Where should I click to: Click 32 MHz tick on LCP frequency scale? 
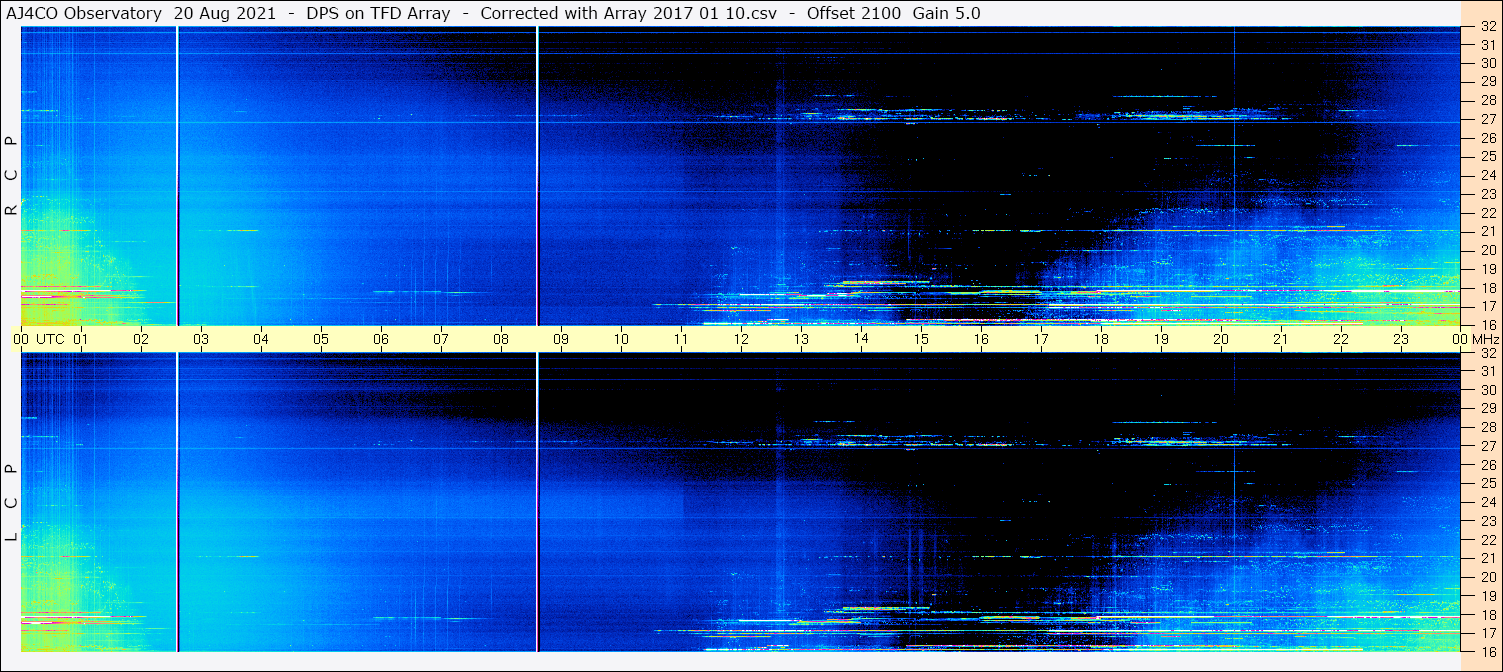coord(1487,353)
